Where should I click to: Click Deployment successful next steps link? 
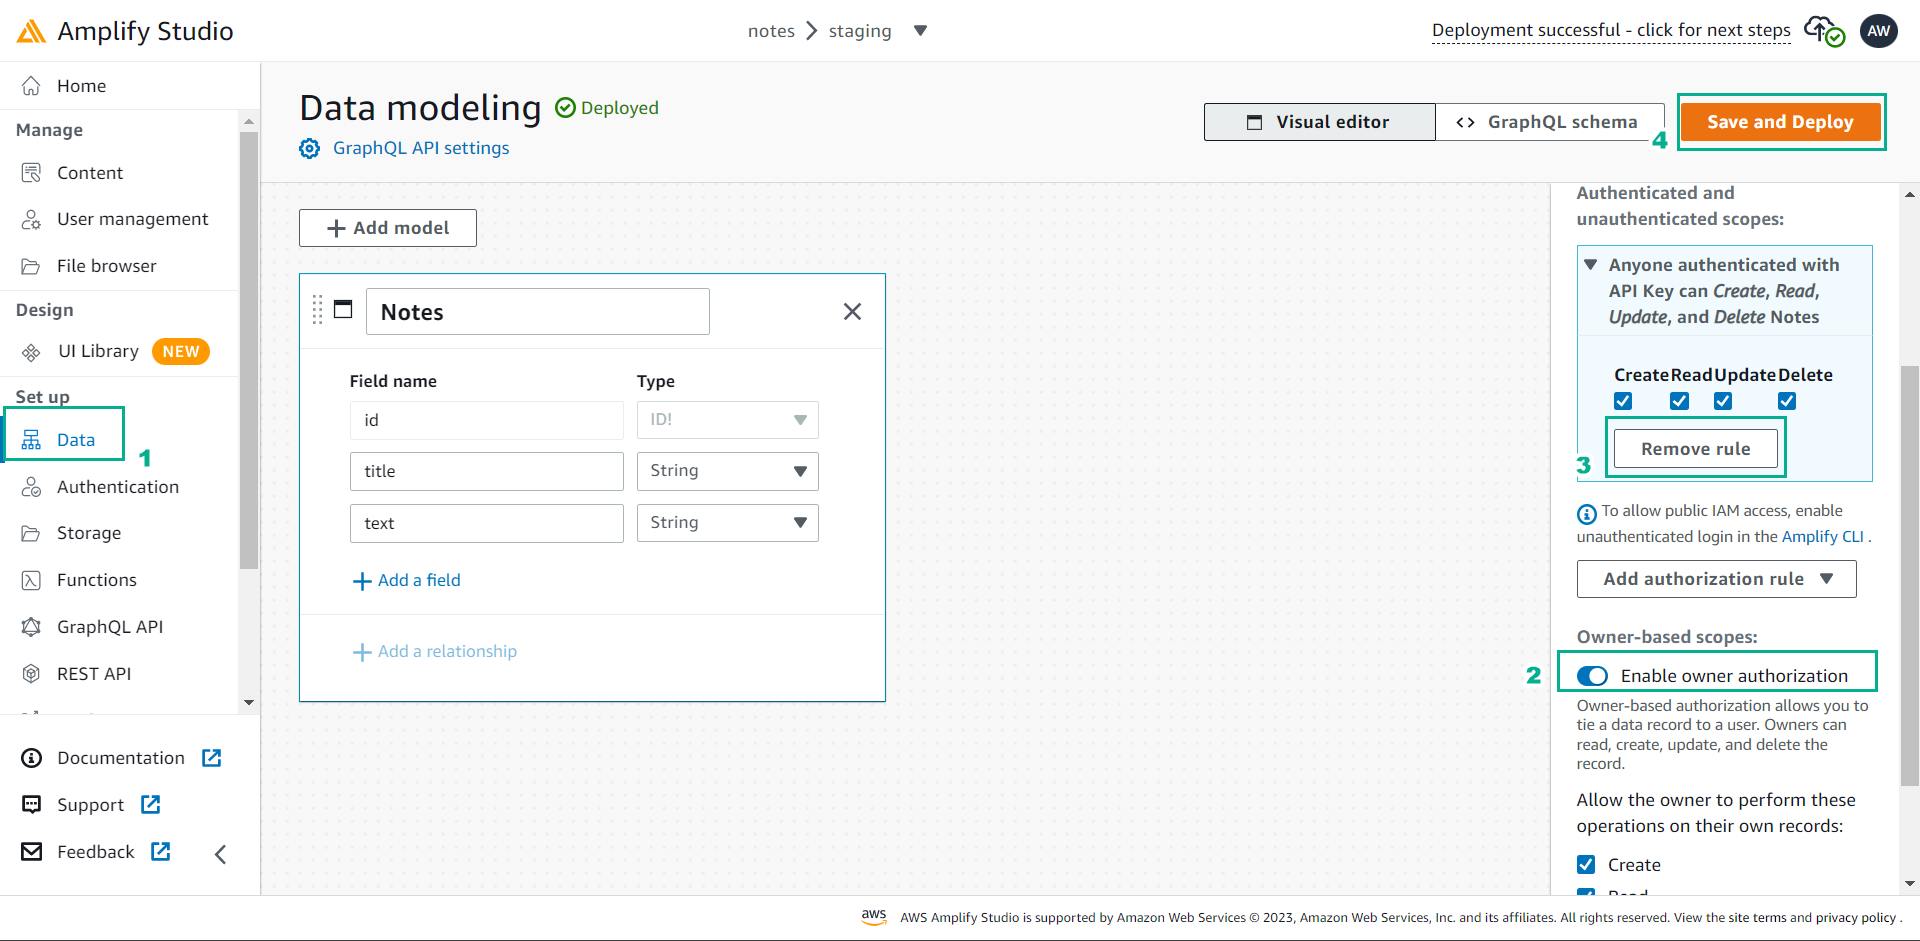[1611, 30]
